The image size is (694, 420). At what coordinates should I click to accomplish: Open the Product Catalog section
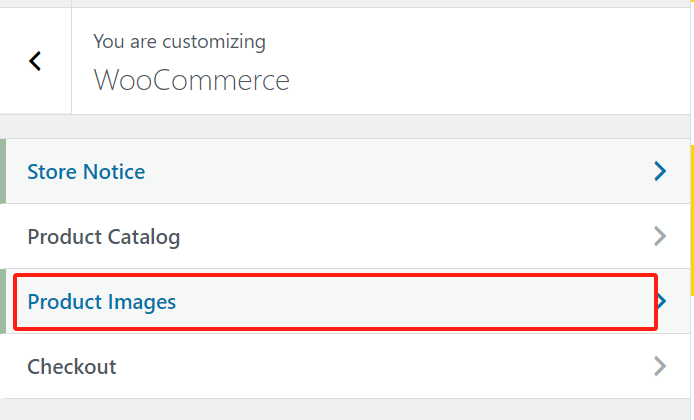[104, 237]
